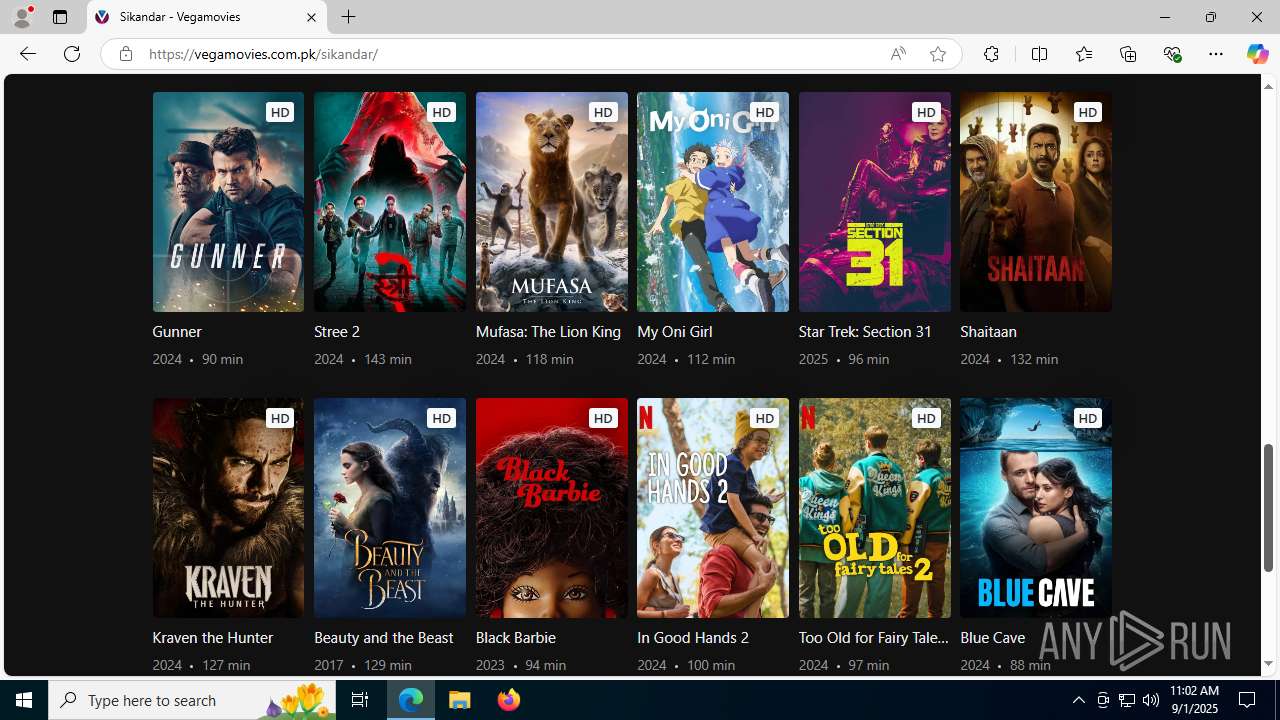The height and width of the screenshot is (720, 1280).
Task: Open the Shaitaan movie poster
Action: (x=1036, y=202)
